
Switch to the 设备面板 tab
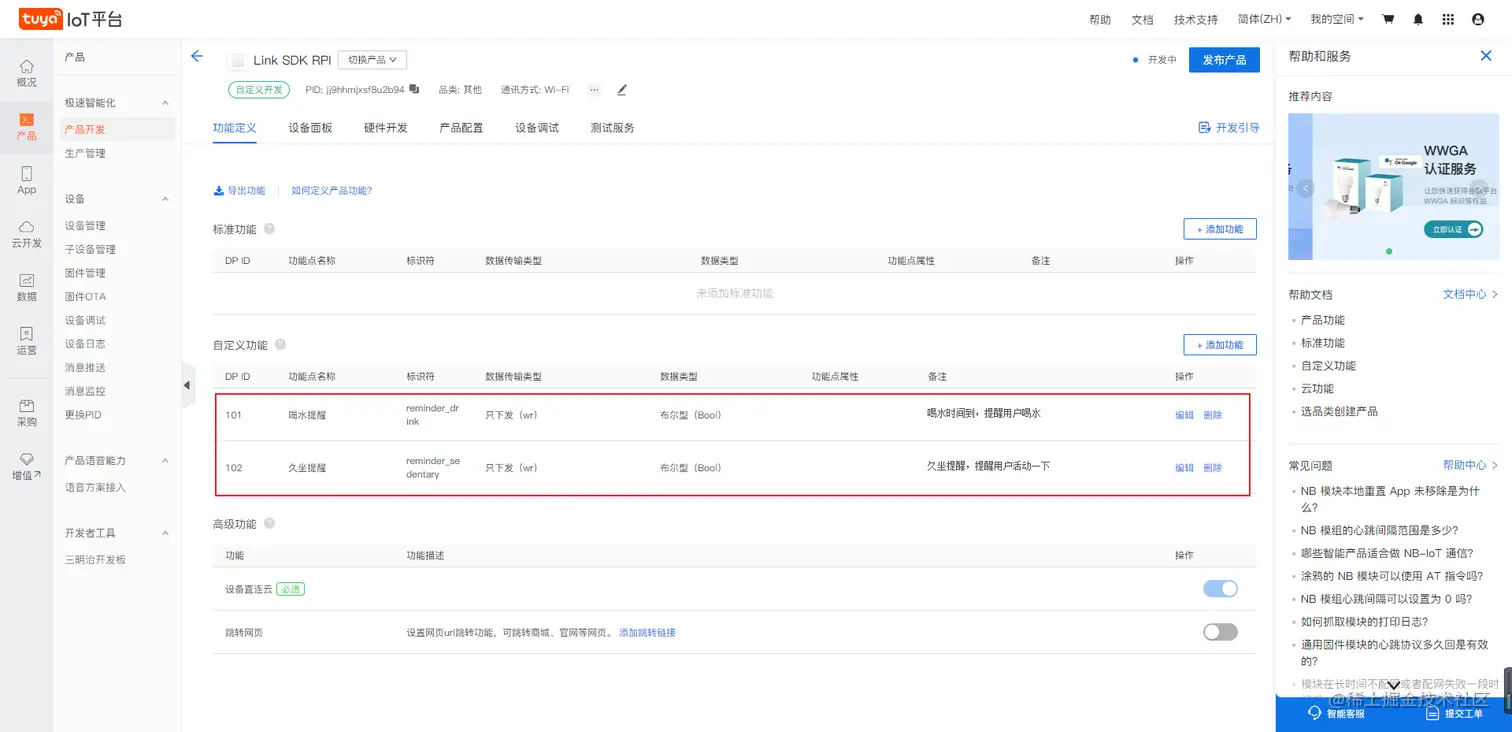point(310,128)
